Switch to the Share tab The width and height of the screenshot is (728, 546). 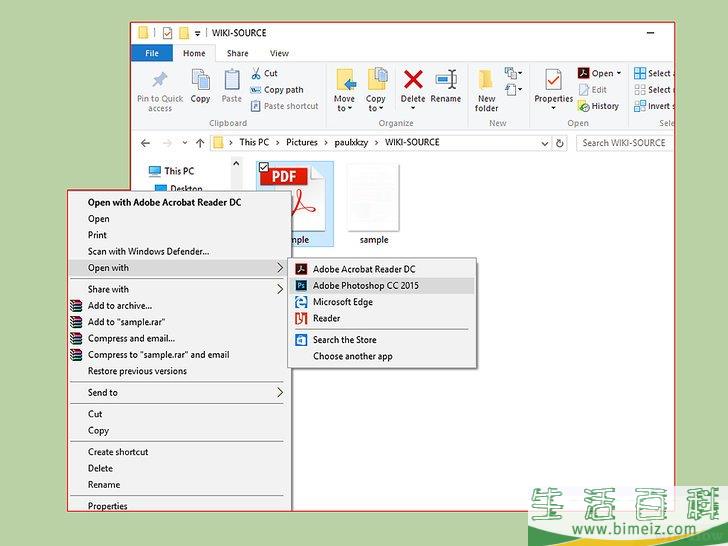tap(237, 53)
